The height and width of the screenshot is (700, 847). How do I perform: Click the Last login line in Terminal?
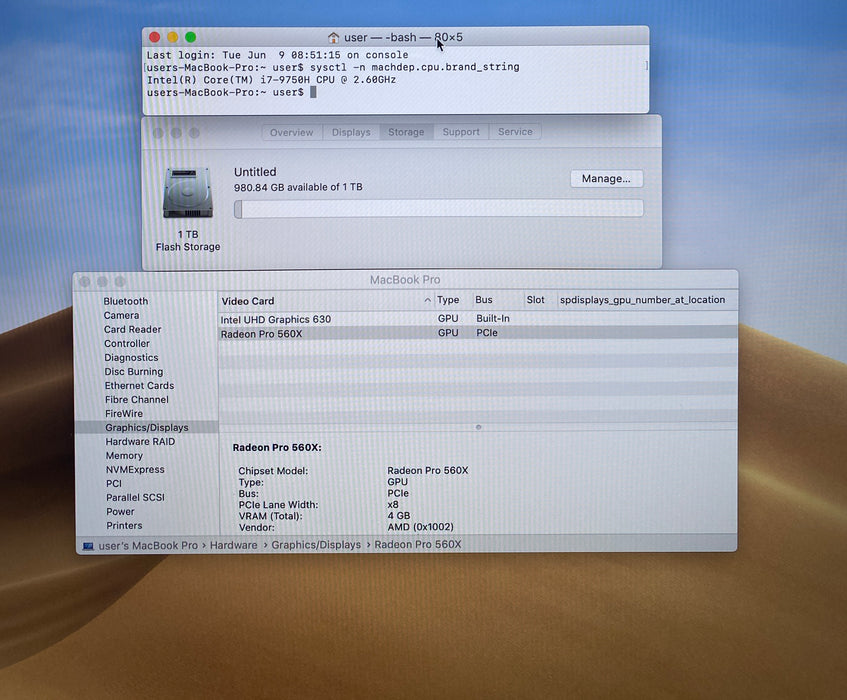coord(278,55)
